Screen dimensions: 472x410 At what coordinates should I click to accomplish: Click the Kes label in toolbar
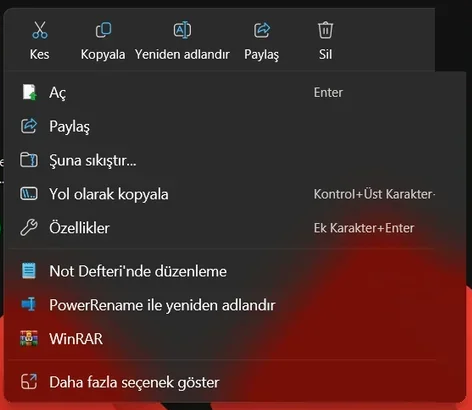40,54
